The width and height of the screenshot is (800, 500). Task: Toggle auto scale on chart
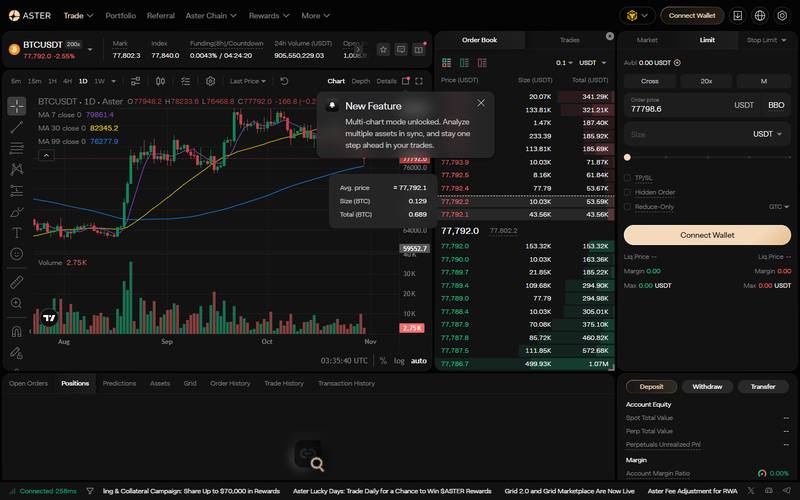(418, 361)
